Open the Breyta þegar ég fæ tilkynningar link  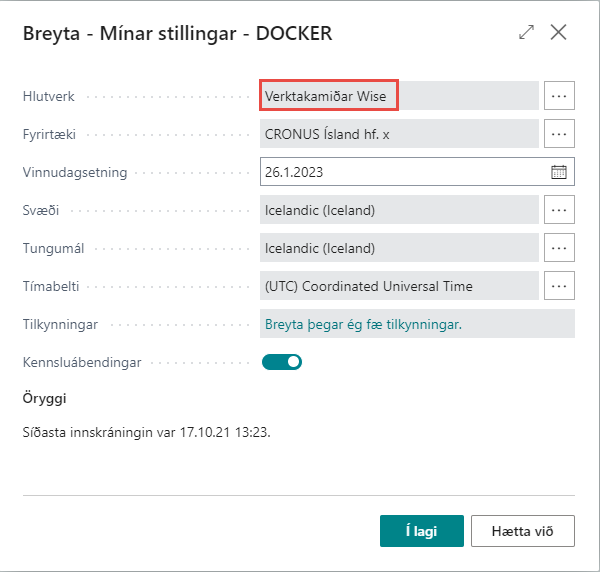click(363, 324)
